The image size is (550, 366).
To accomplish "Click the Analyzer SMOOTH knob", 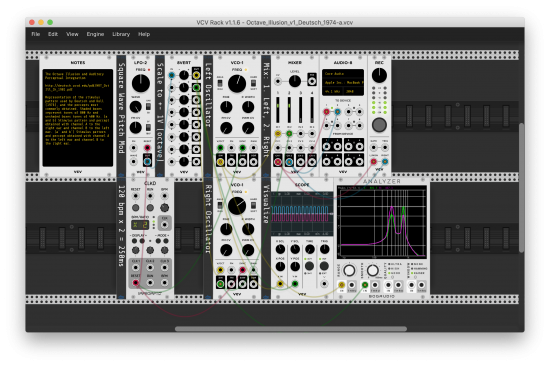I will [x=373, y=271].
